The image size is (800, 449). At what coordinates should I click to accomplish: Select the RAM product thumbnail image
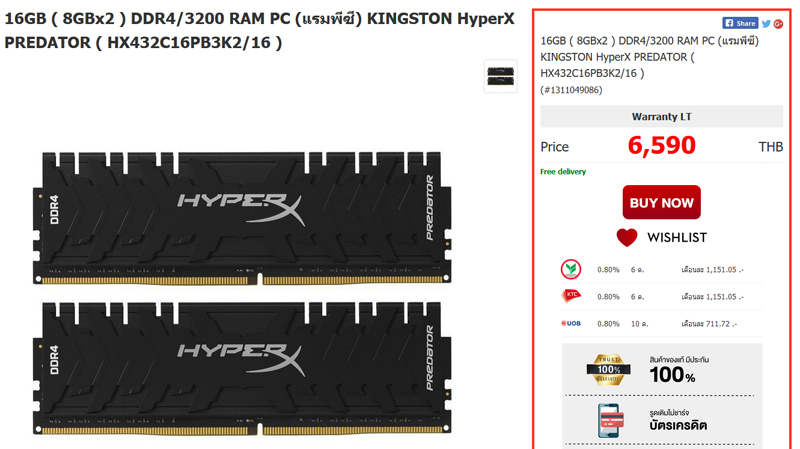pyautogui.click(x=501, y=77)
